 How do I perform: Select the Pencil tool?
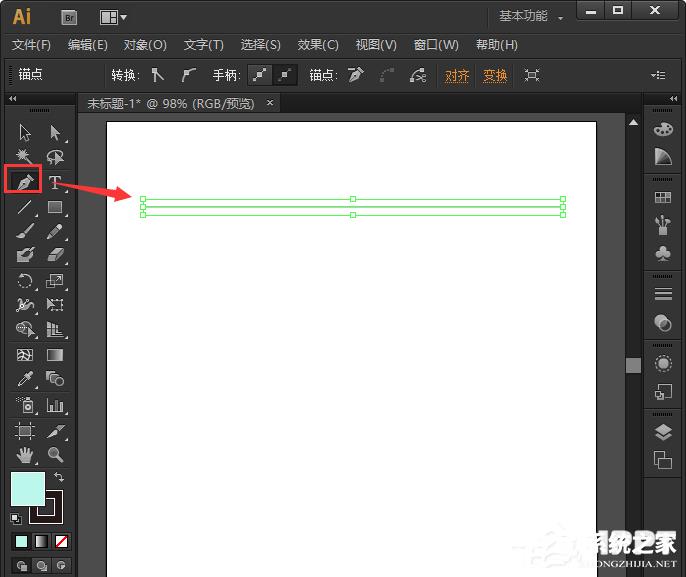point(55,231)
